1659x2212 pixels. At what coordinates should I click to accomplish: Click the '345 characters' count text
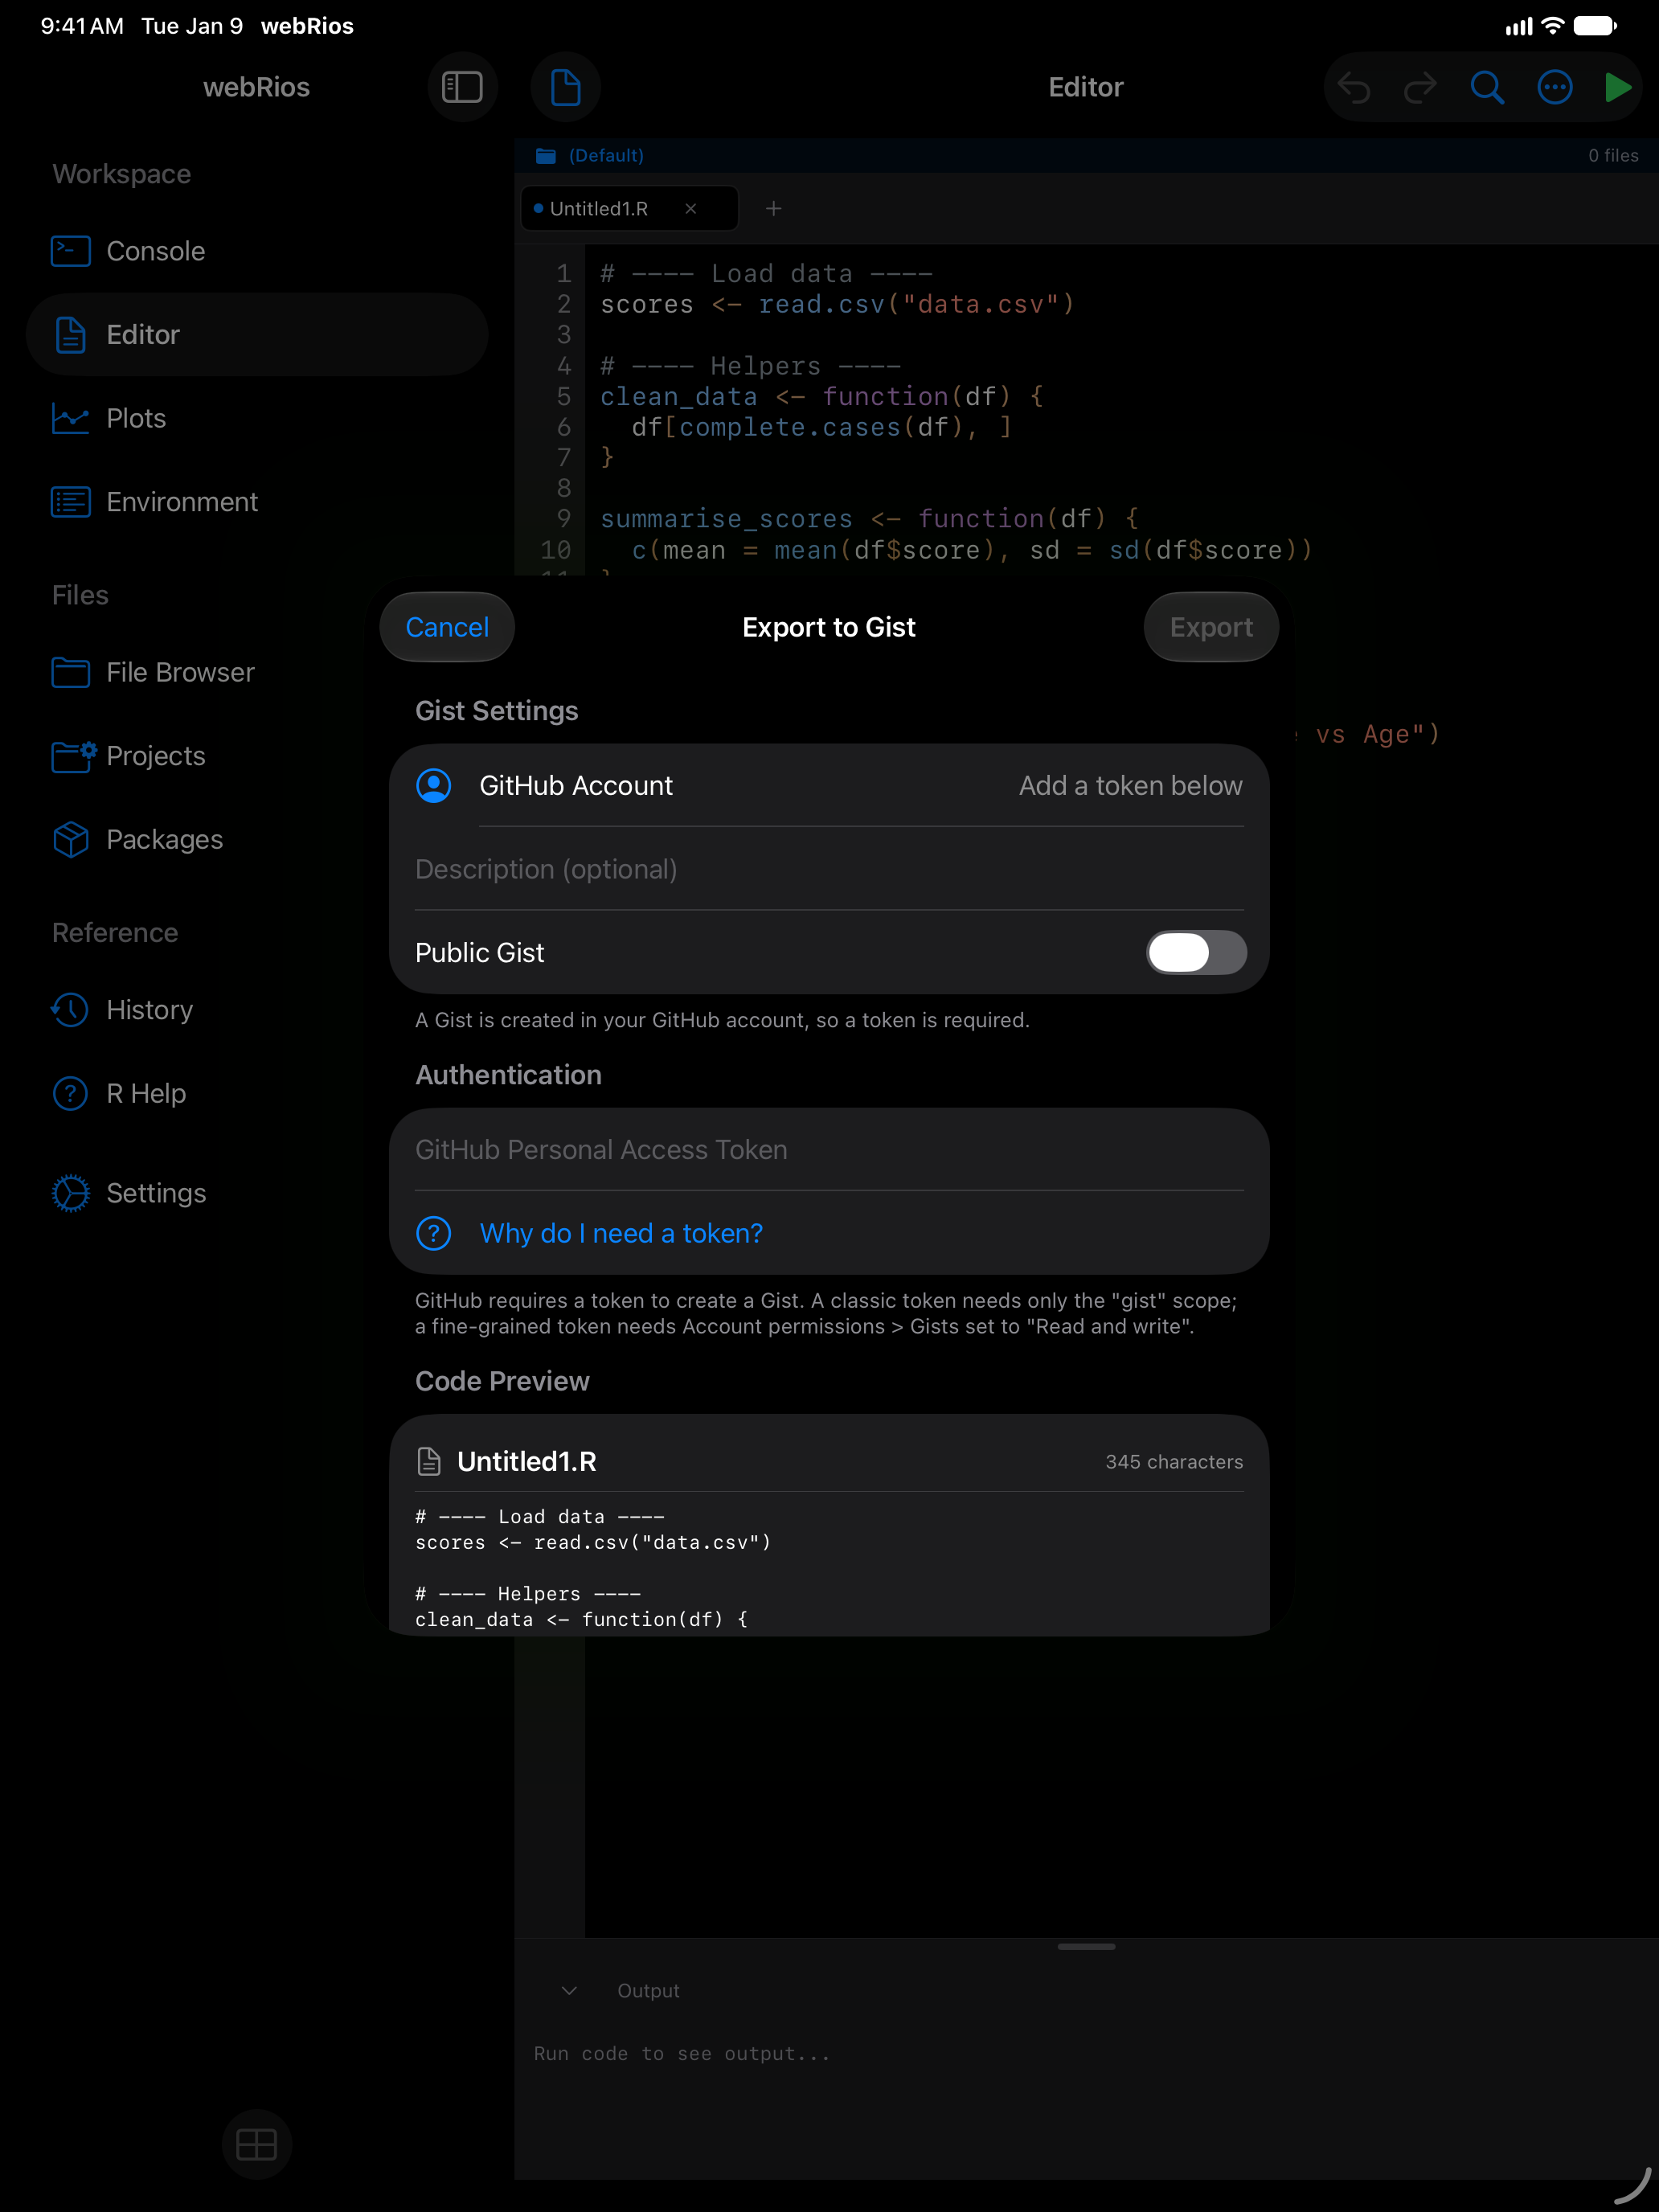[1174, 1461]
